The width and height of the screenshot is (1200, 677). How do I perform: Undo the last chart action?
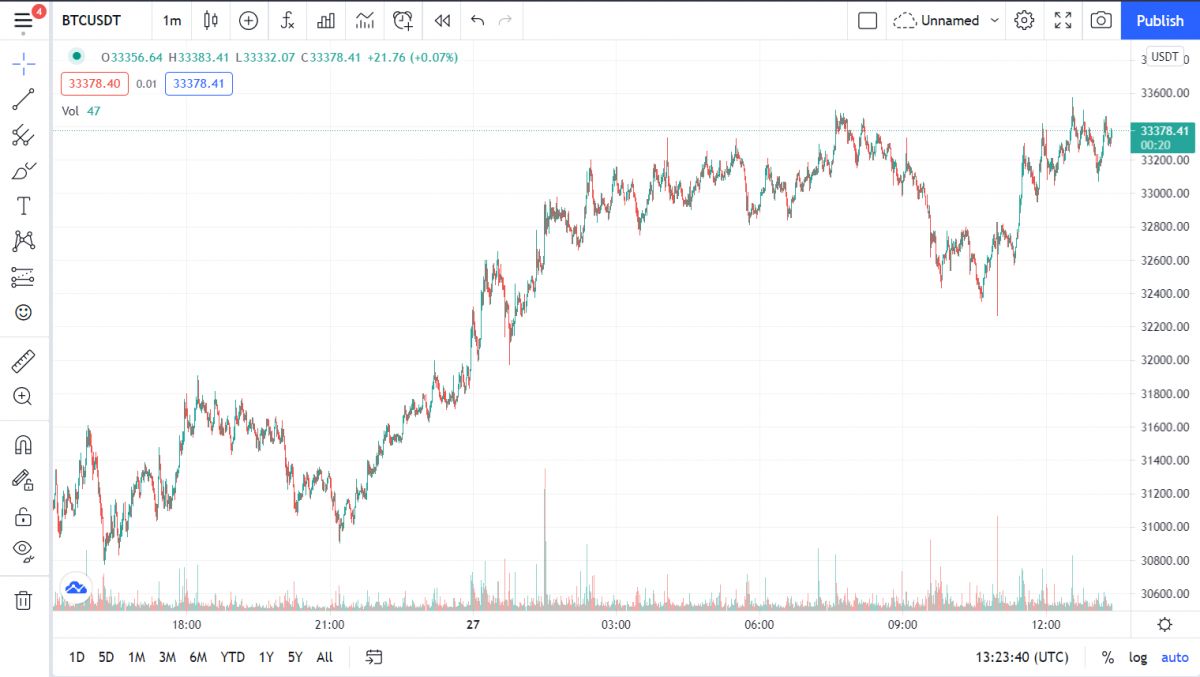pyautogui.click(x=477, y=20)
